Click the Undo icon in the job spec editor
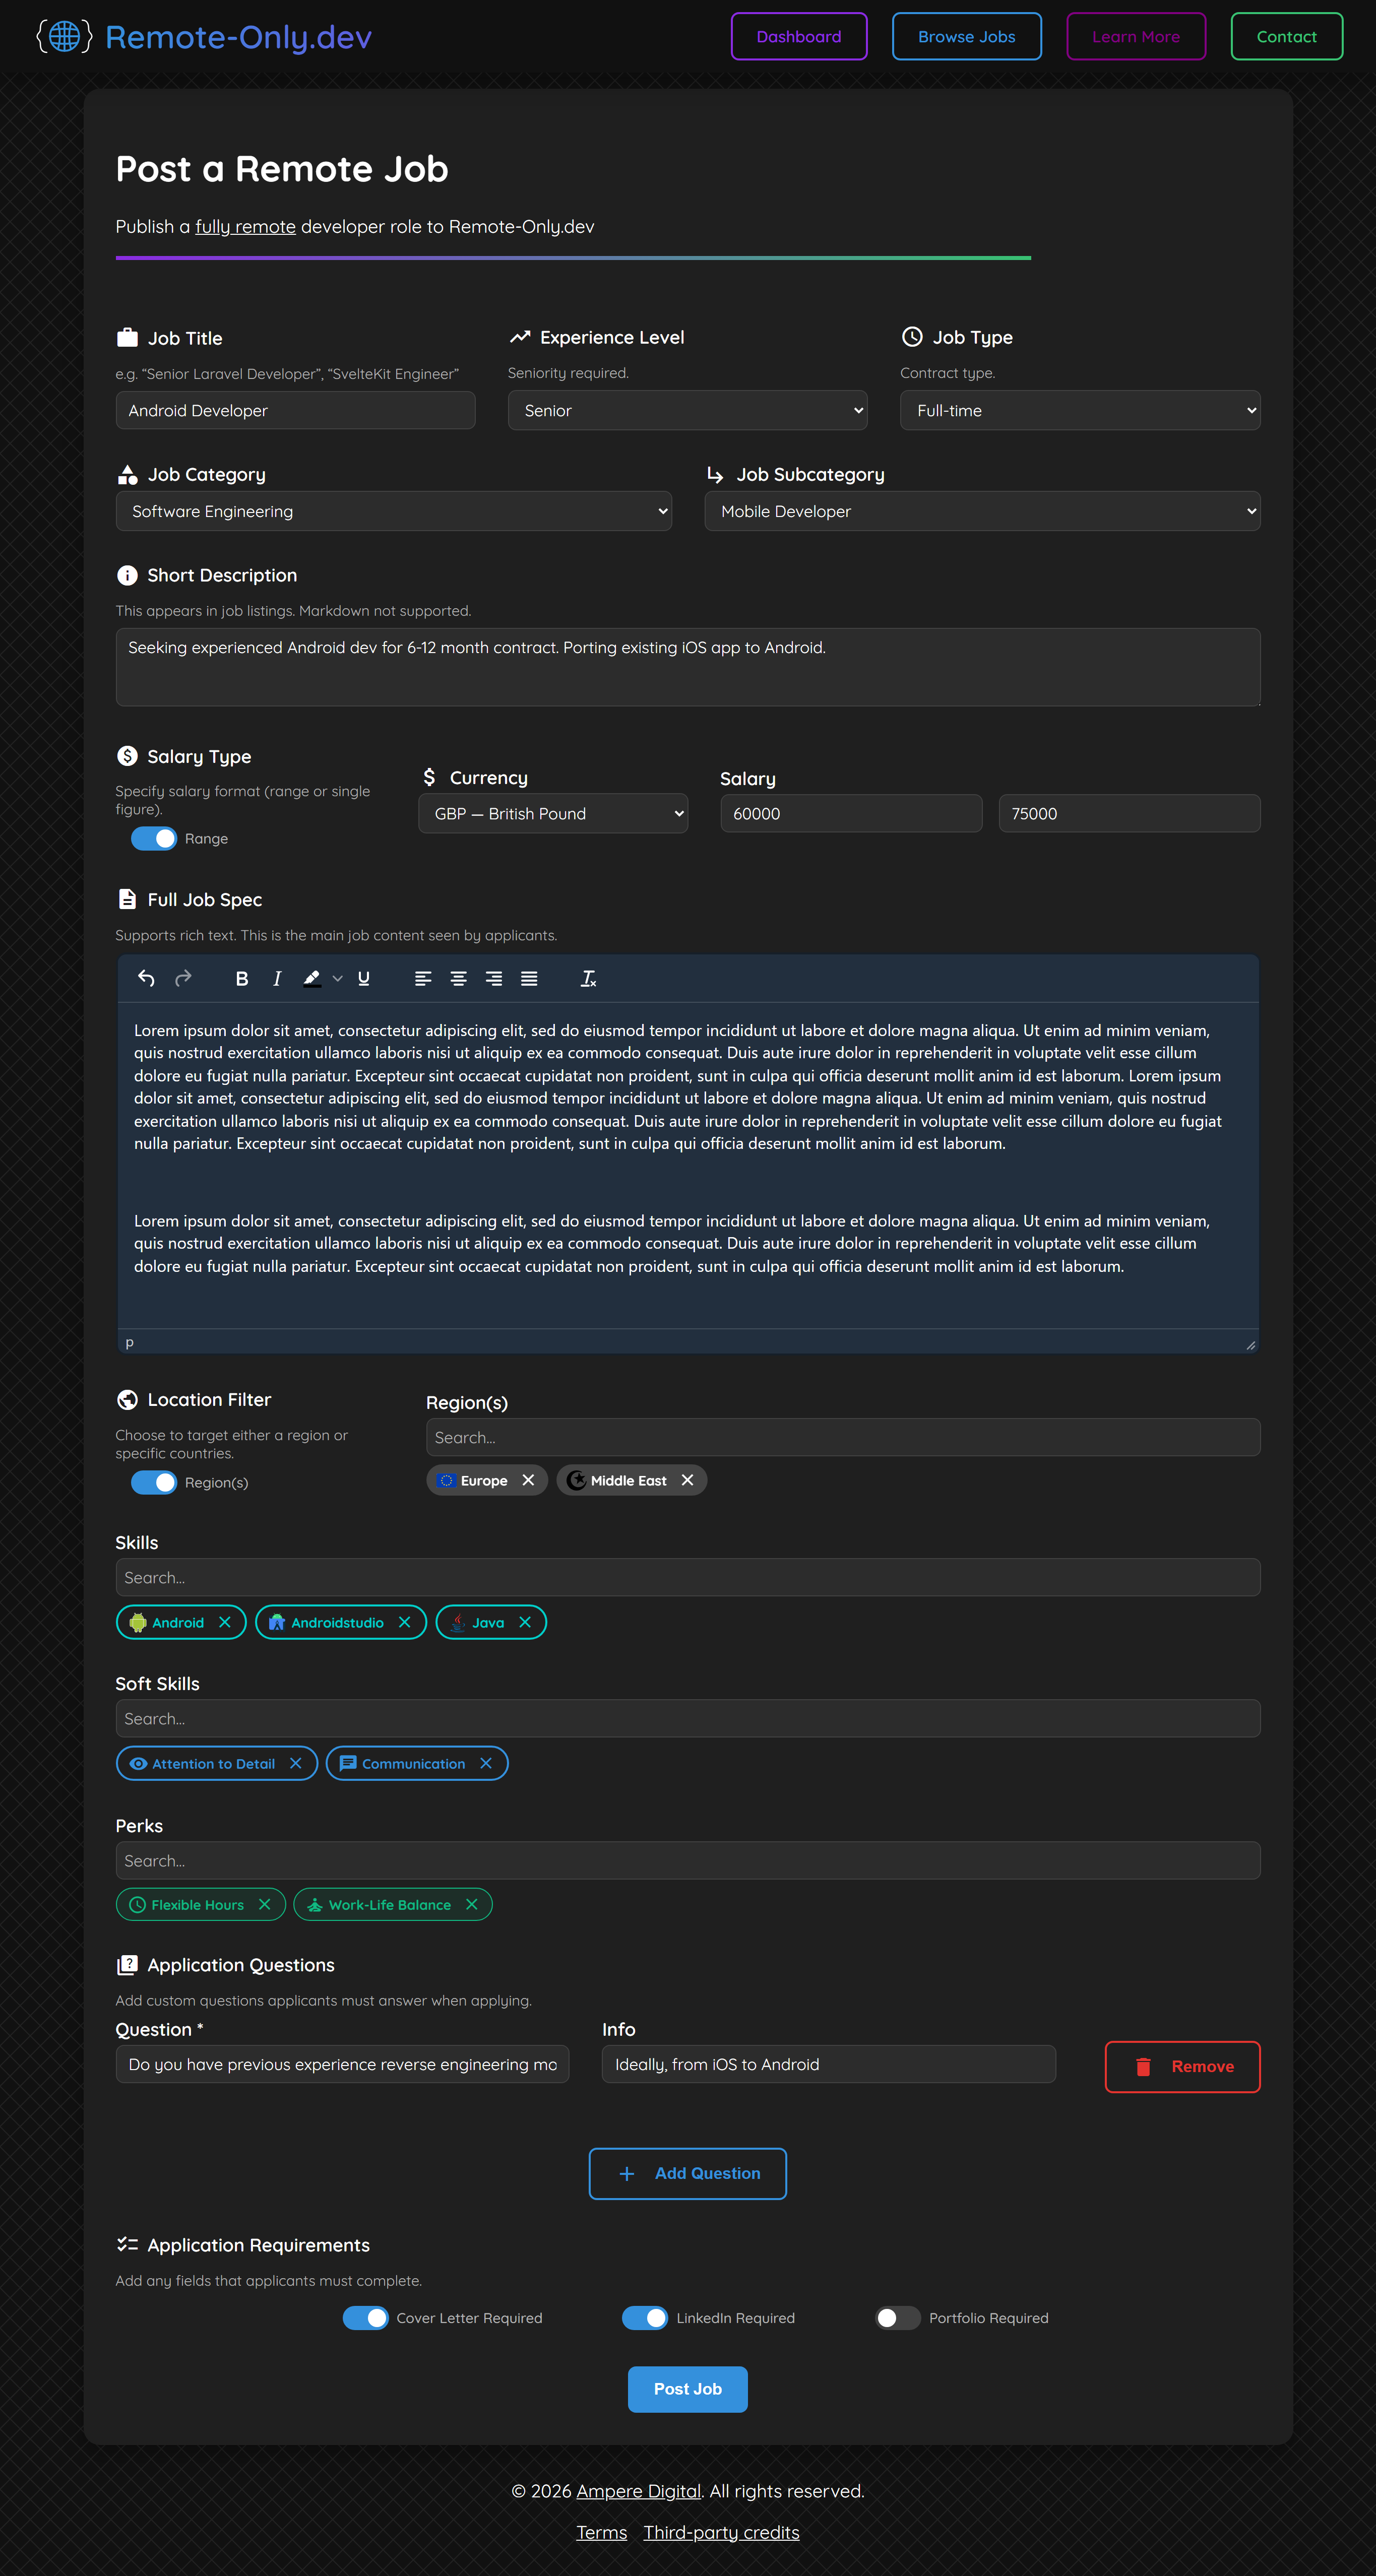 [x=145, y=979]
